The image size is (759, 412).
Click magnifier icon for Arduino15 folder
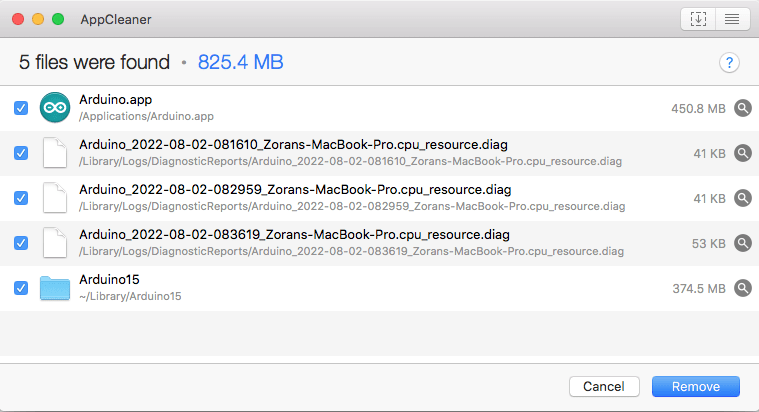(743, 288)
